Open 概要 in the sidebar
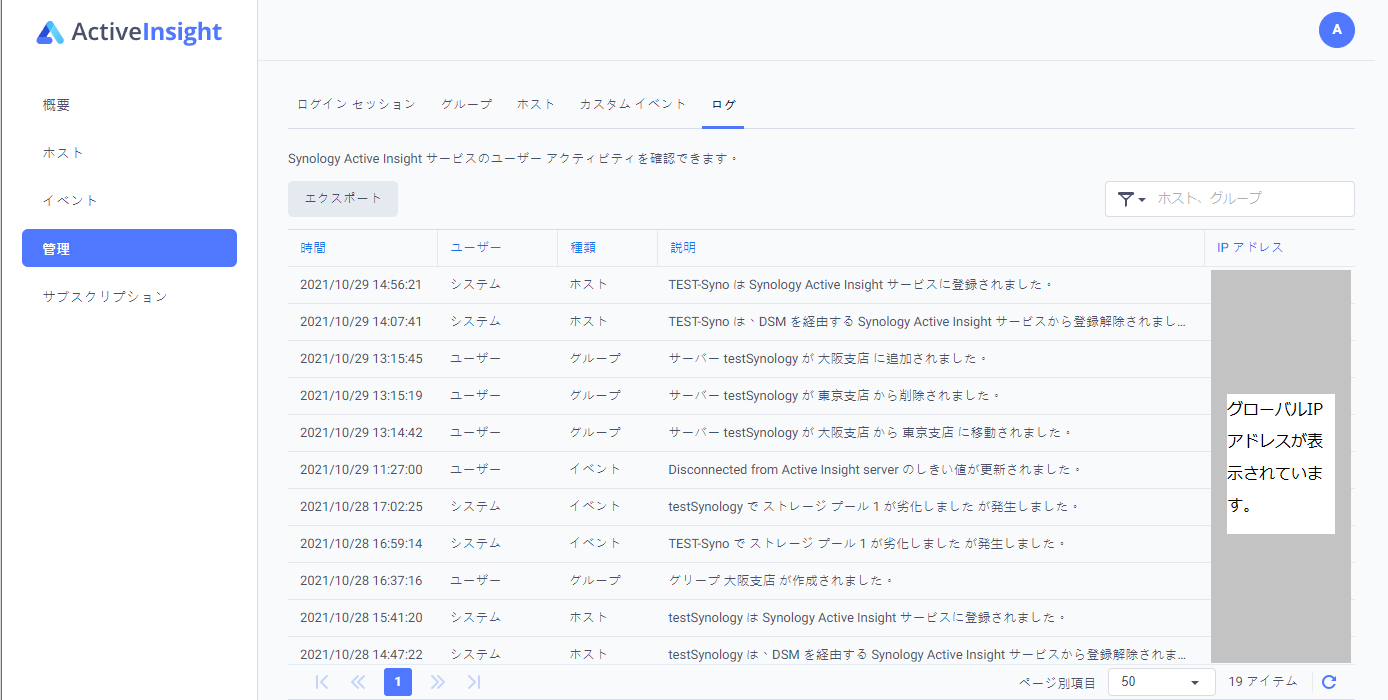This screenshot has width=1388, height=700. click(x=129, y=105)
